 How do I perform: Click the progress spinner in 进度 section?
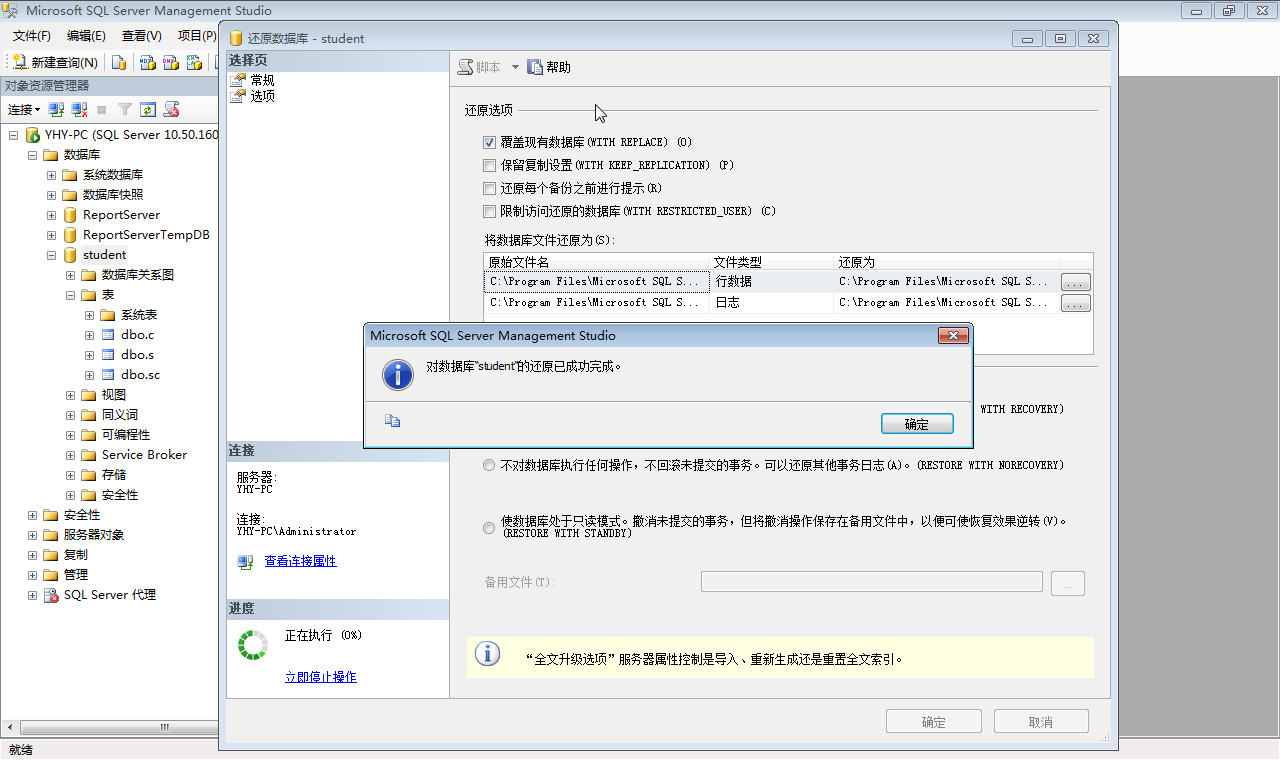click(x=253, y=645)
